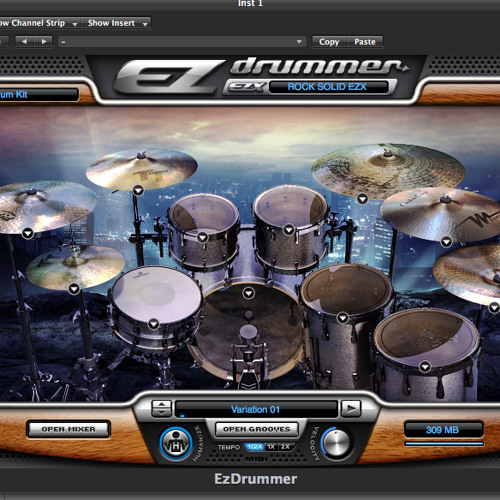Screen dimensions: 500x500
Task: Toggle the Humanize button
Action: pyautogui.click(x=176, y=444)
